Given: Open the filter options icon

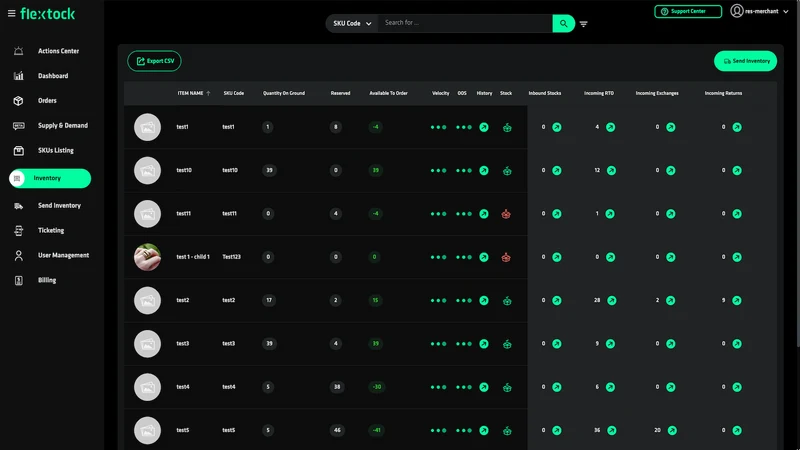Looking at the screenshot, I should 584,24.
